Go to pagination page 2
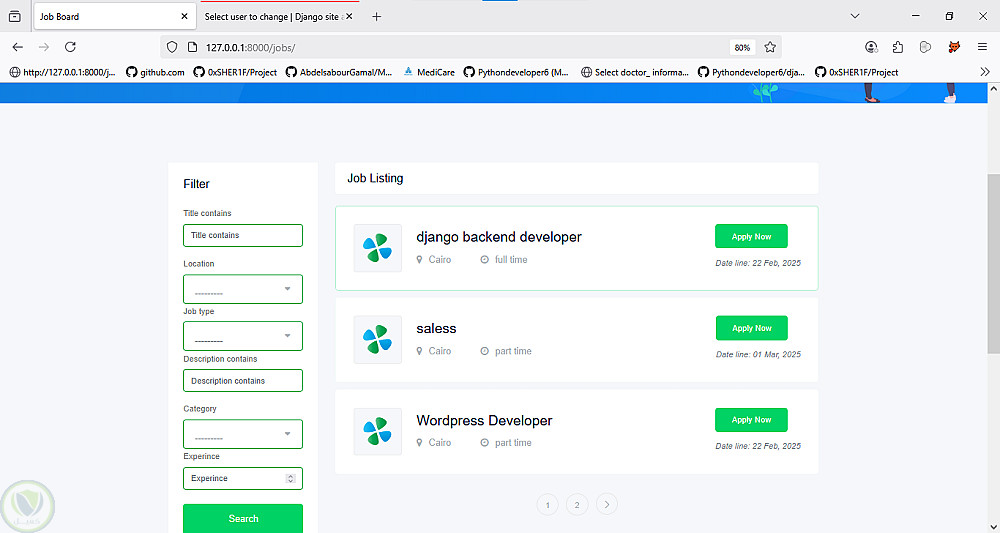Viewport: 1000px width, 533px height. 577,505
